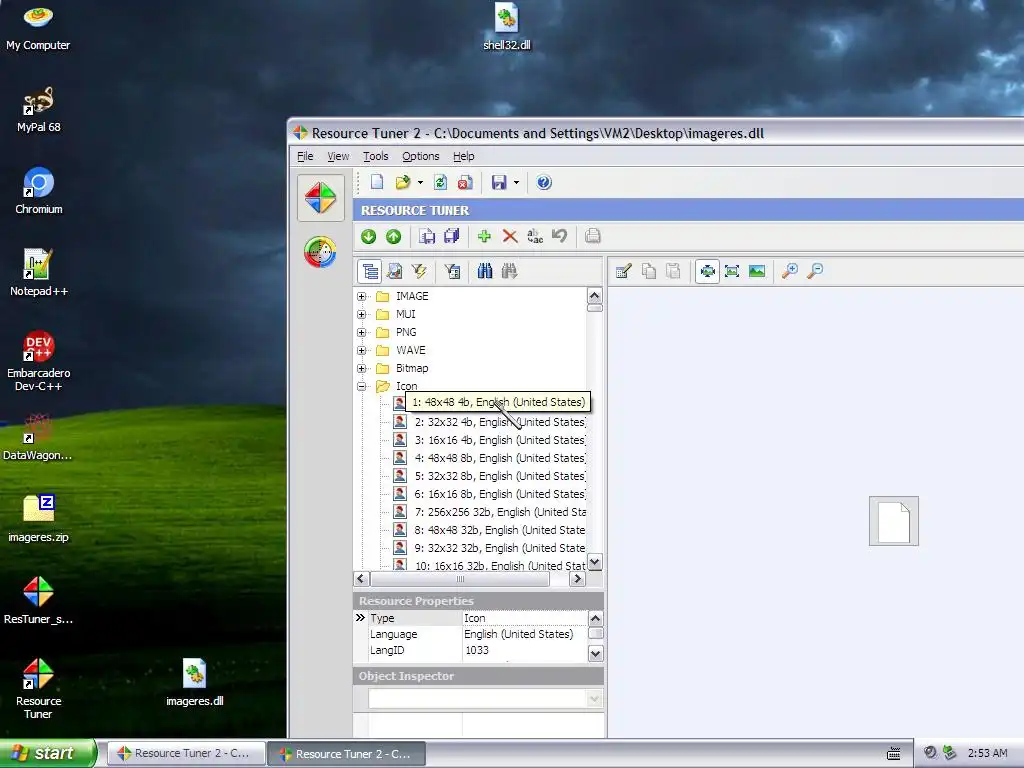Click the Paste icon in viewer toolbar
The image size is (1024, 768).
point(673,271)
